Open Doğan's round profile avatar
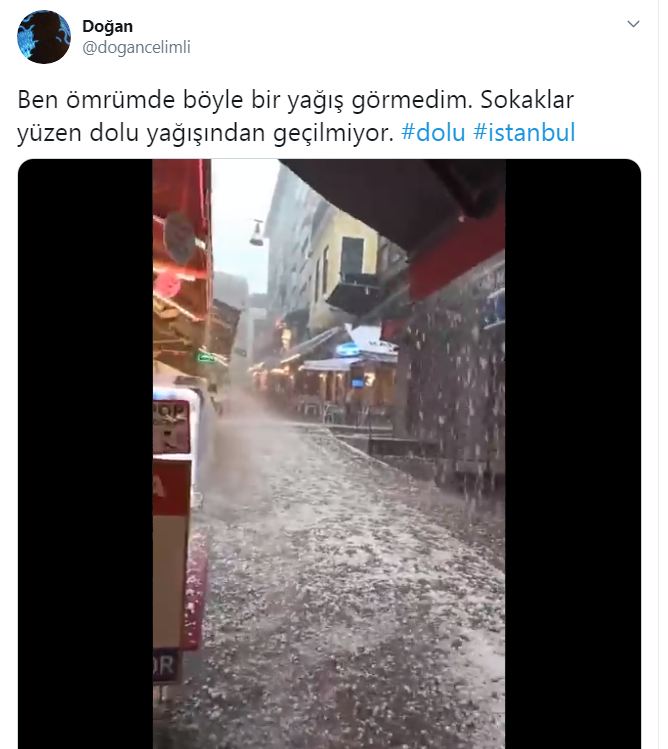The image size is (668, 749). 43,36
